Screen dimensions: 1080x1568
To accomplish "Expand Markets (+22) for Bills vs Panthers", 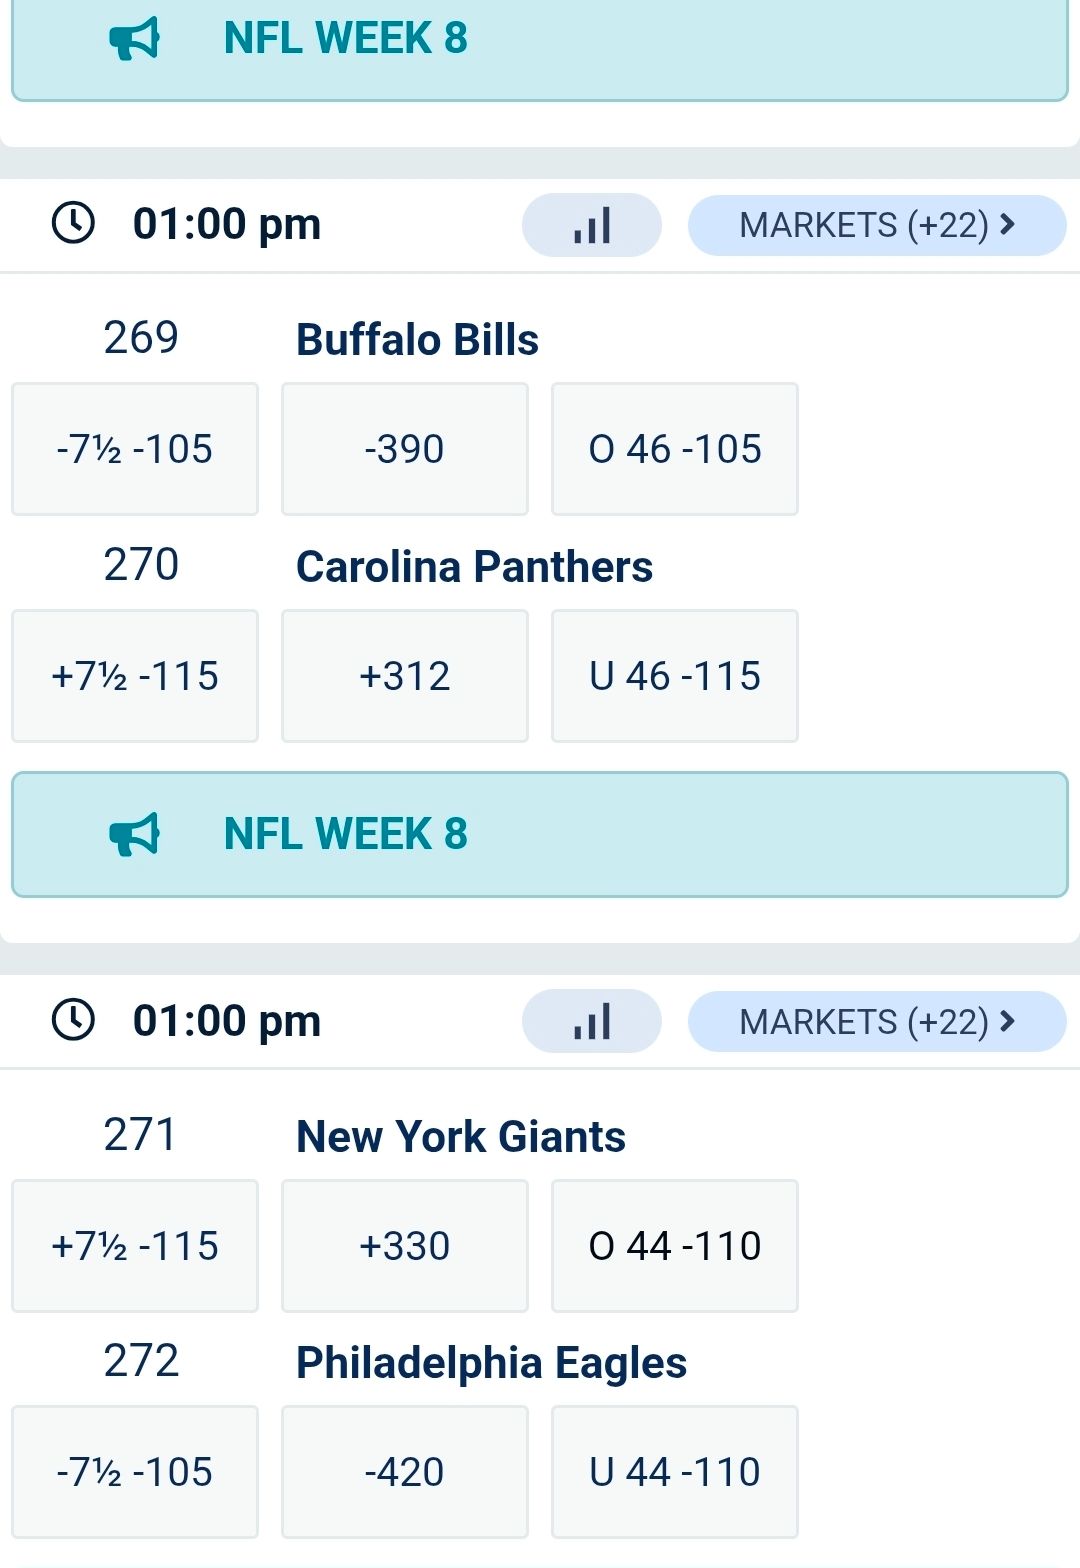I will point(876,225).
